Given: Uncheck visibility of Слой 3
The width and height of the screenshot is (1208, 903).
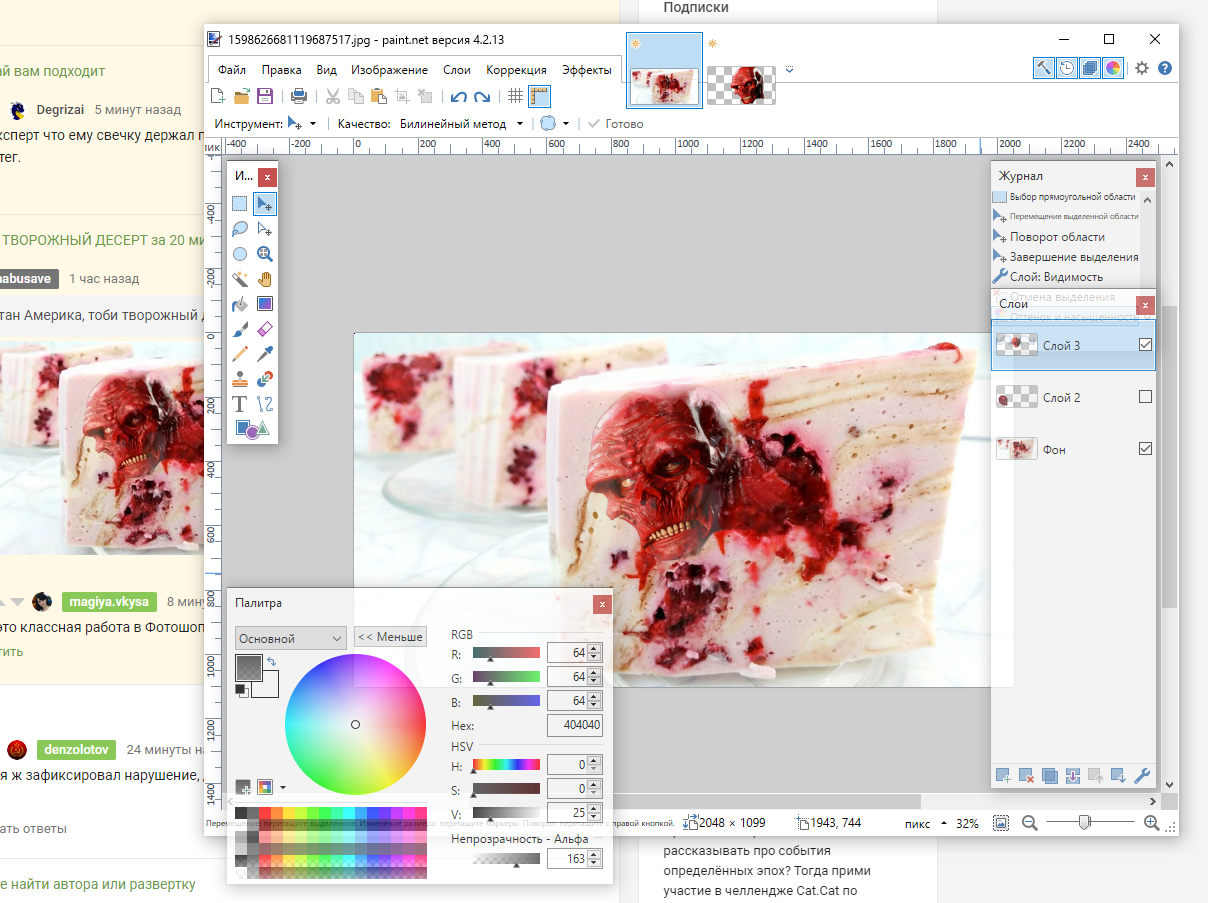Looking at the screenshot, I should point(1145,345).
